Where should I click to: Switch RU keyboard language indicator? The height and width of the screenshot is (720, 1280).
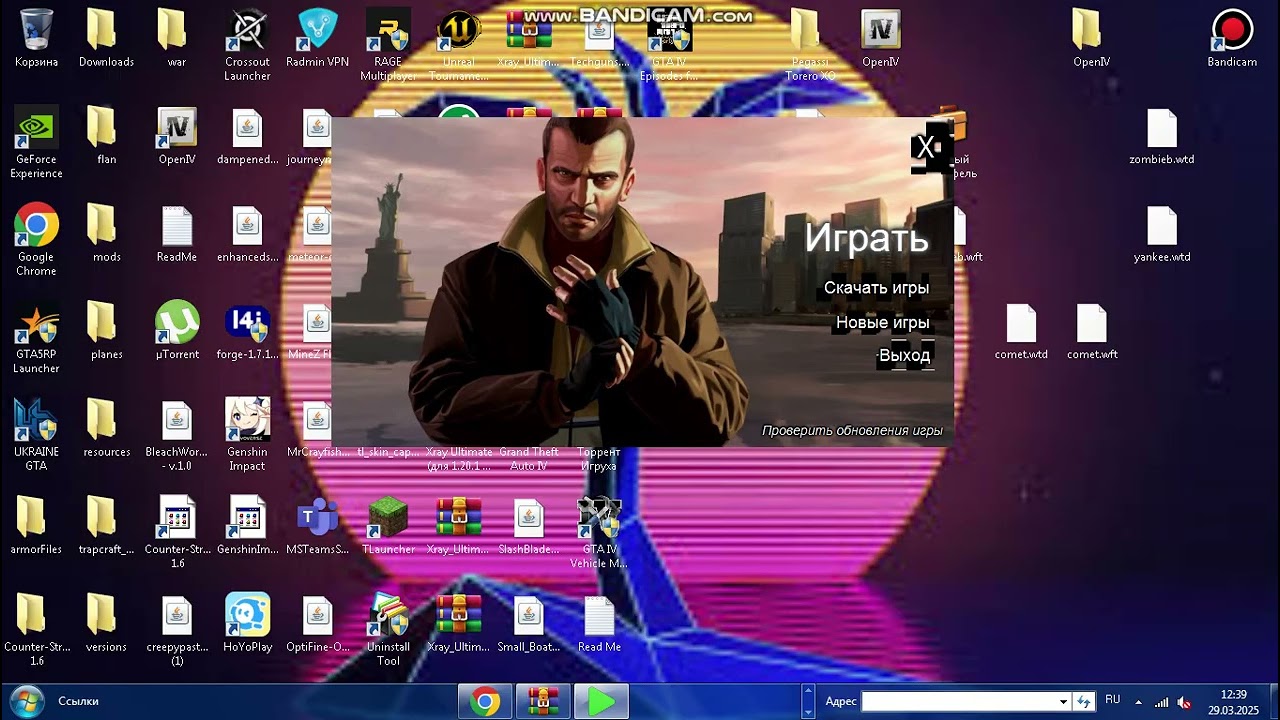(1112, 700)
